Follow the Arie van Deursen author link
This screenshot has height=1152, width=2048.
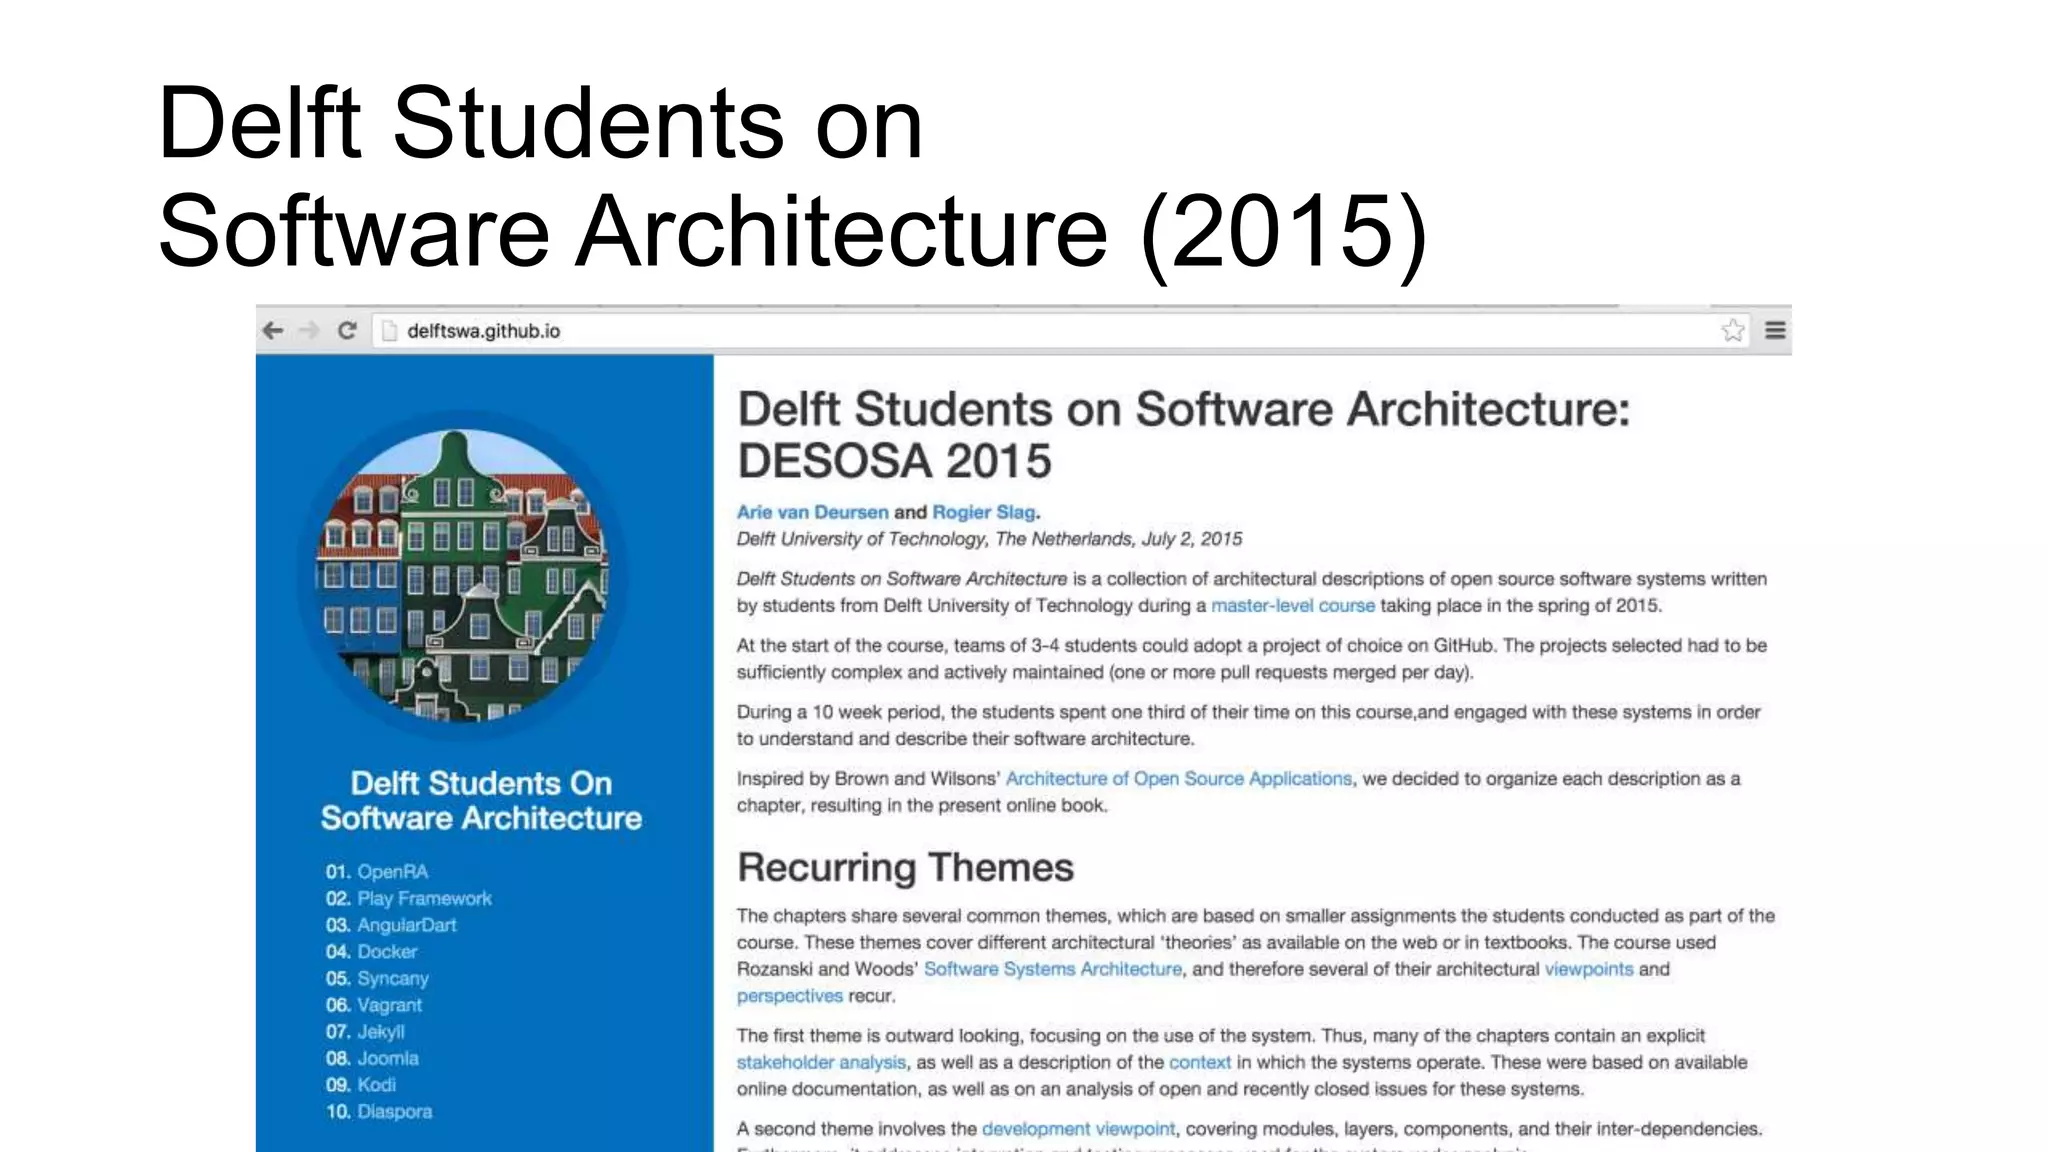(812, 512)
